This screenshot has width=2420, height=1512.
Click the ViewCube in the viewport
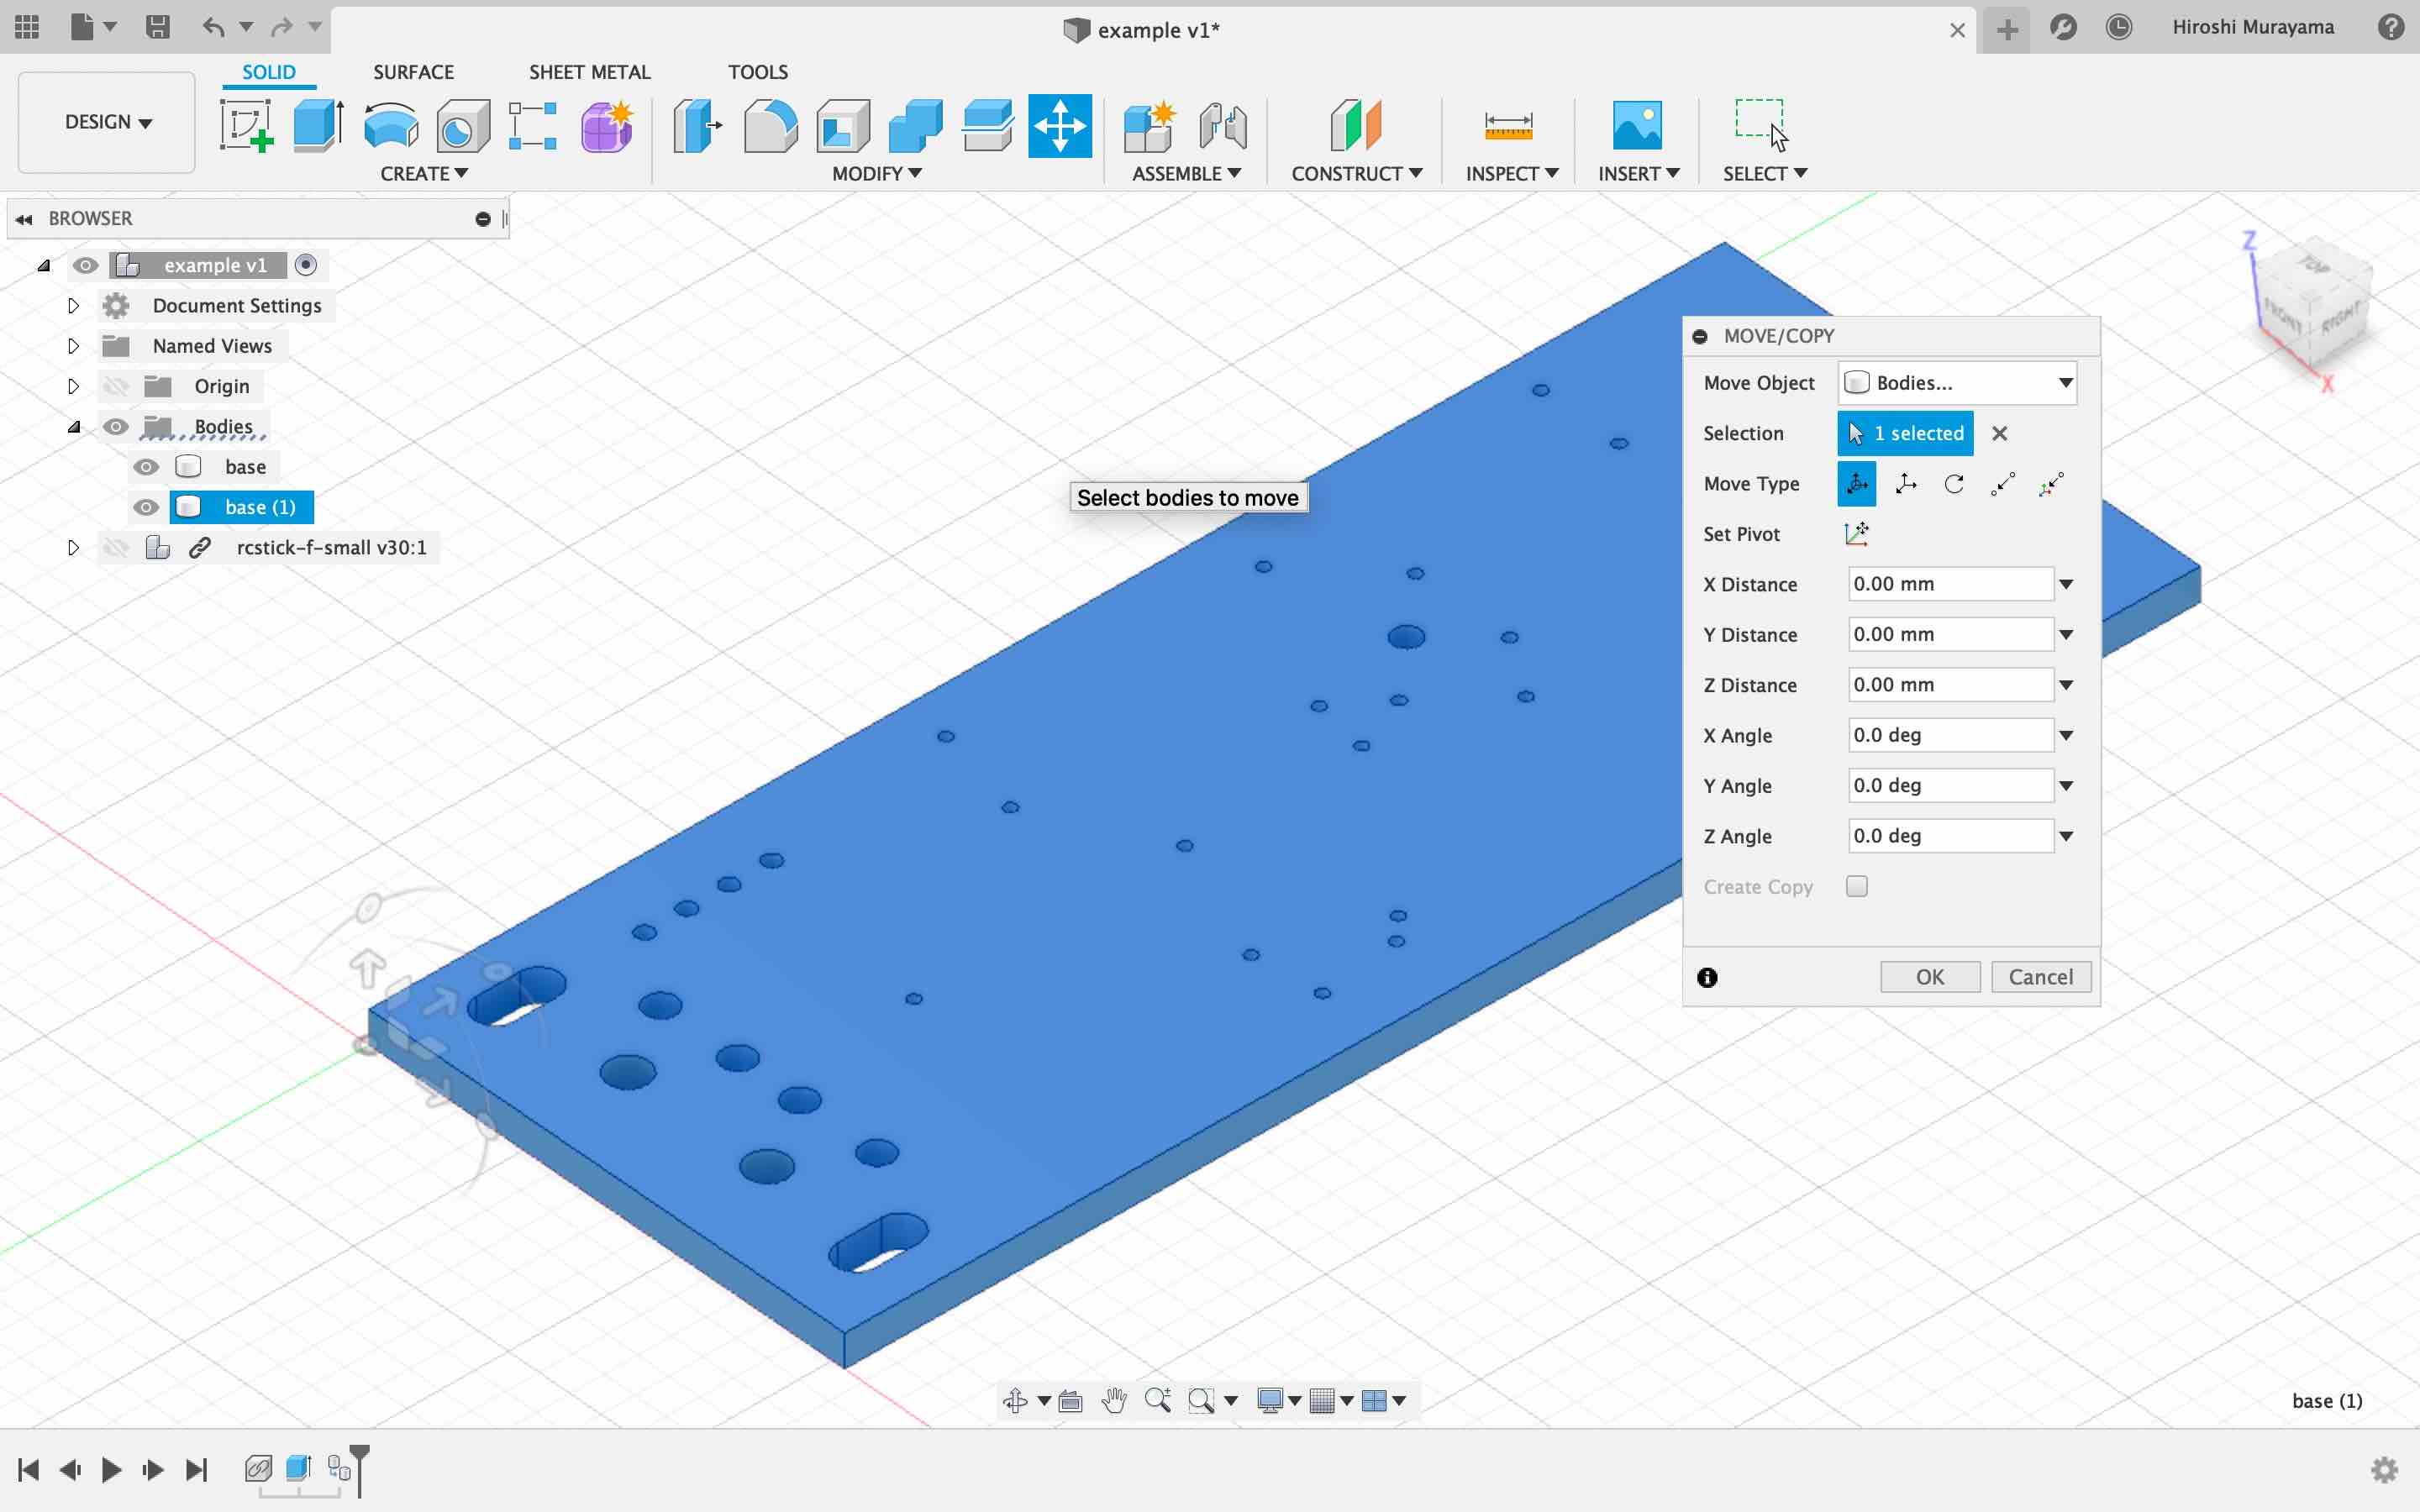[x=2314, y=304]
